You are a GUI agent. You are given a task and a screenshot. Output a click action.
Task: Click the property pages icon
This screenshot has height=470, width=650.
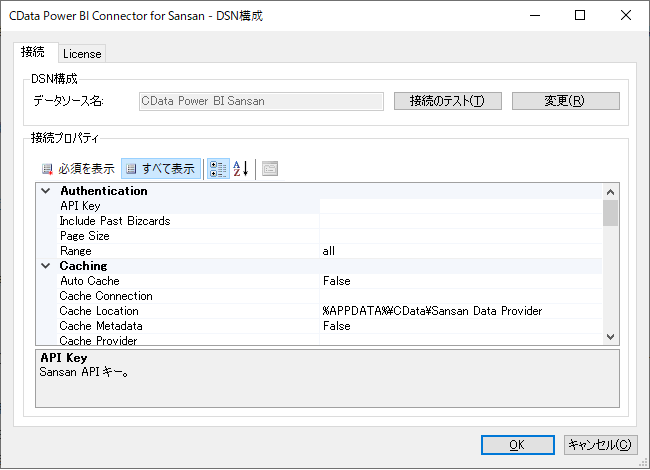pos(270,169)
